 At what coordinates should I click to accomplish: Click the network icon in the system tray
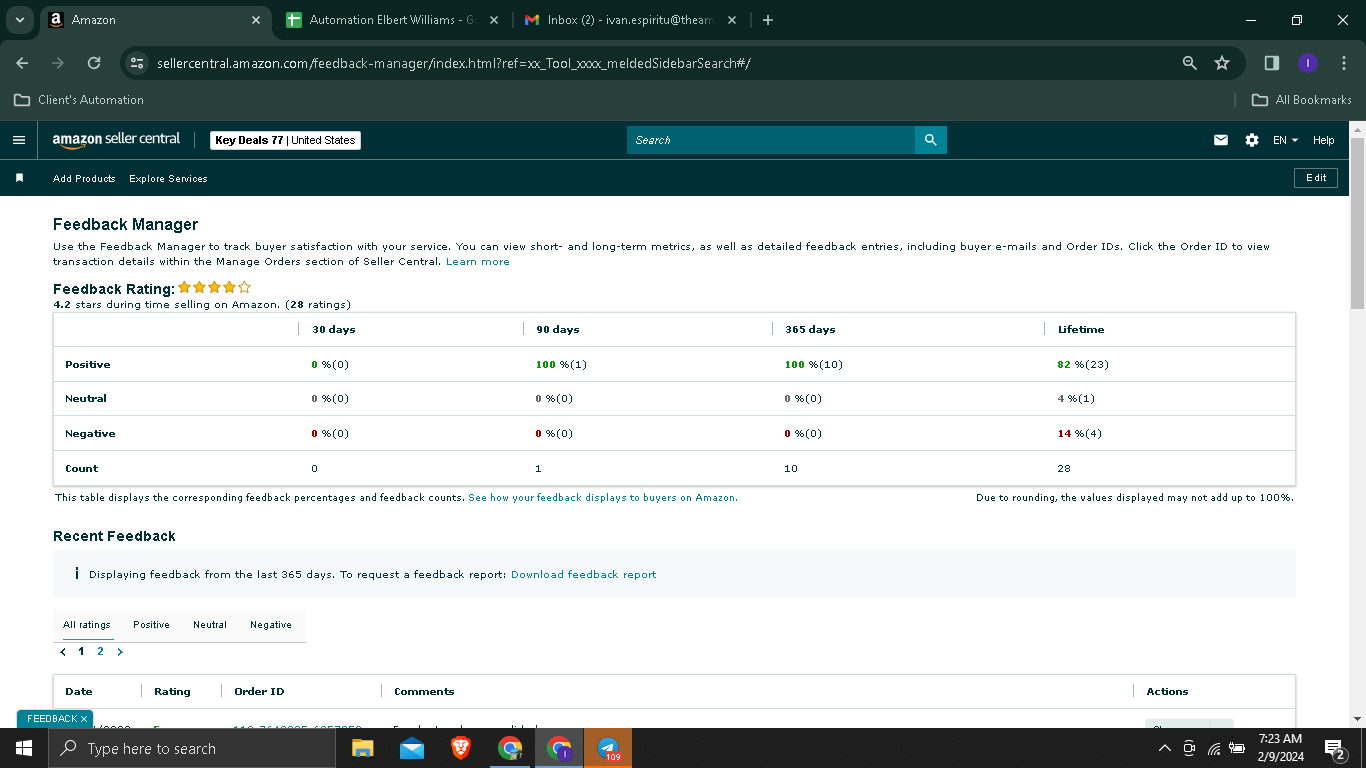(x=1213, y=748)
